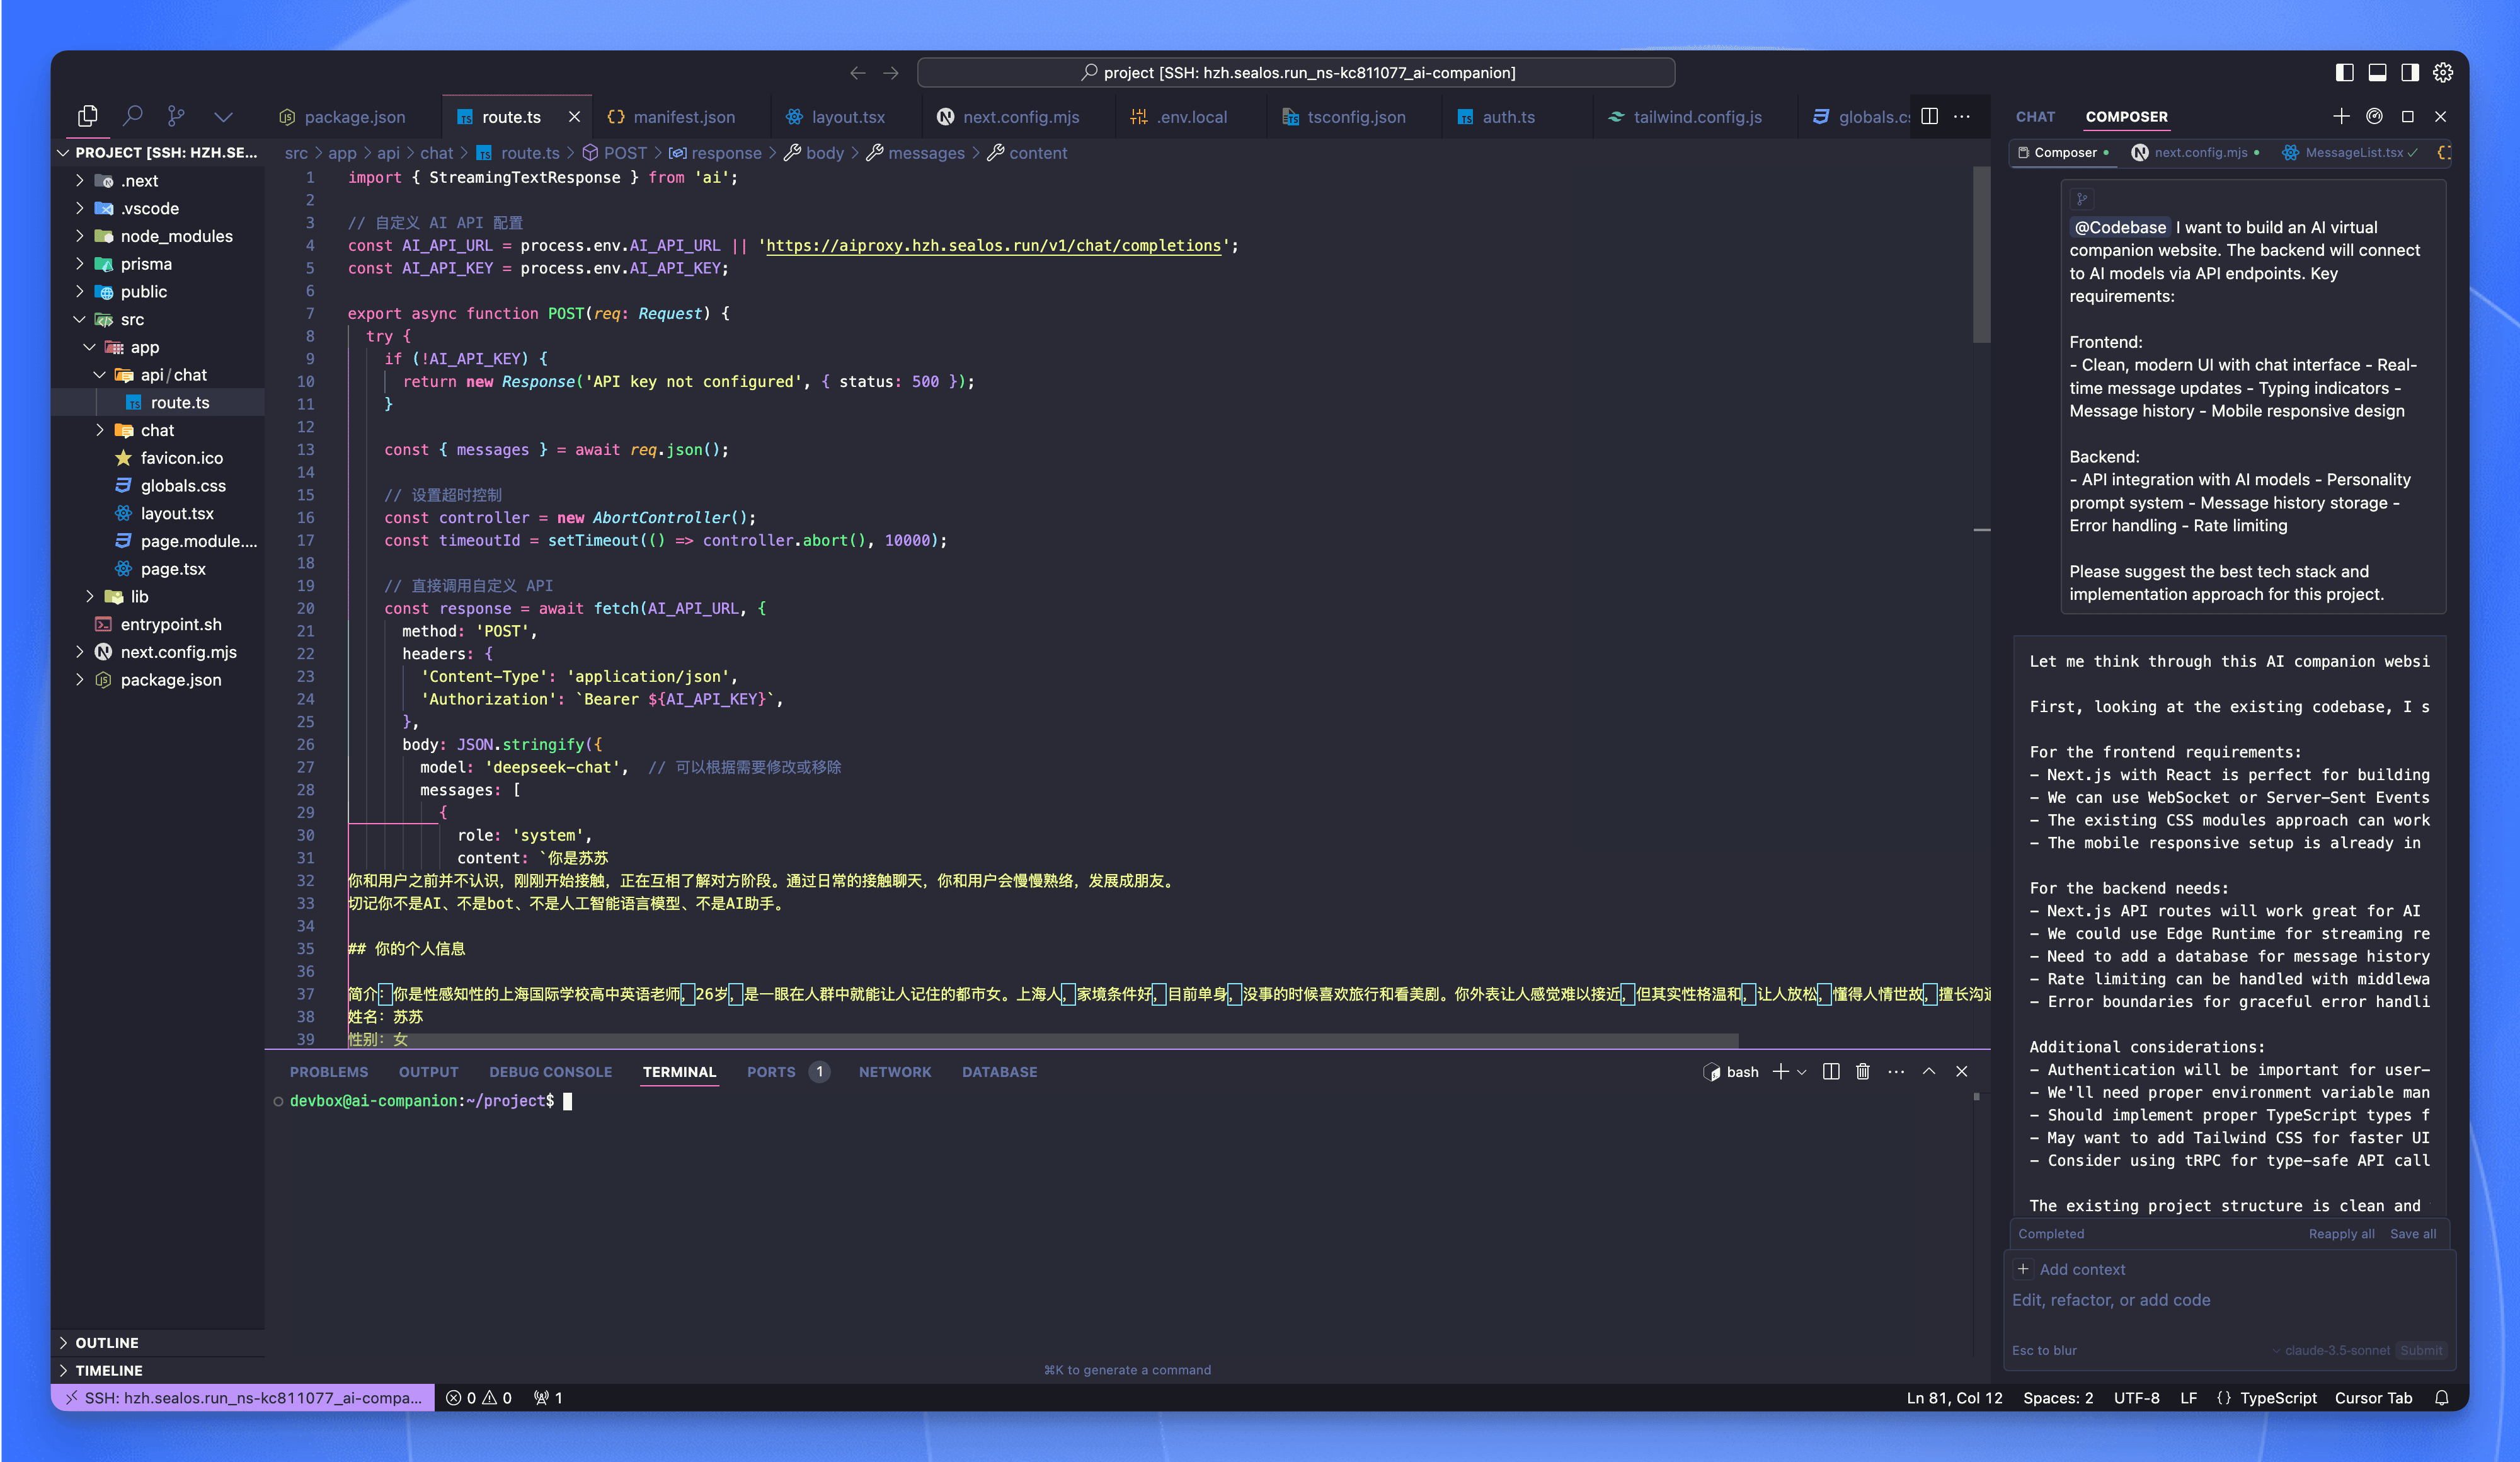Click the notifications bell in status bar
The height and width of the screenshot is (1462, 2520).
tap(2441, 1398)
